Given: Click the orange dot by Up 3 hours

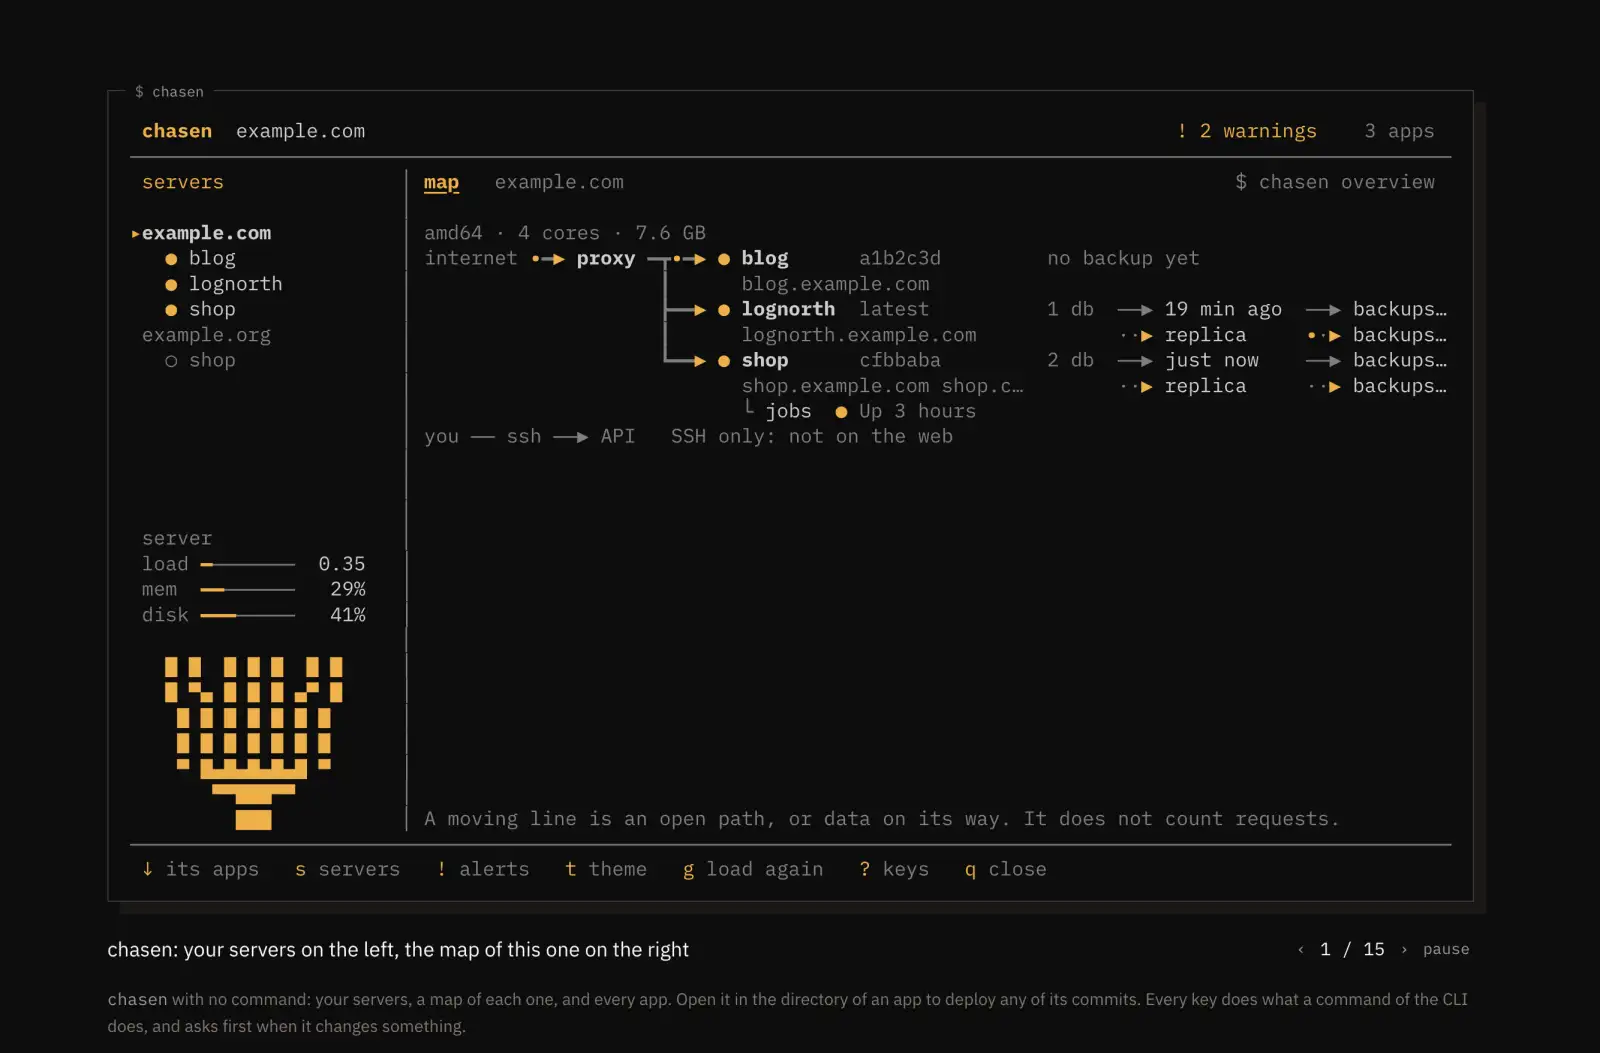Looking at the screenshot, I should pyautogui.click(x=841, y=412).
